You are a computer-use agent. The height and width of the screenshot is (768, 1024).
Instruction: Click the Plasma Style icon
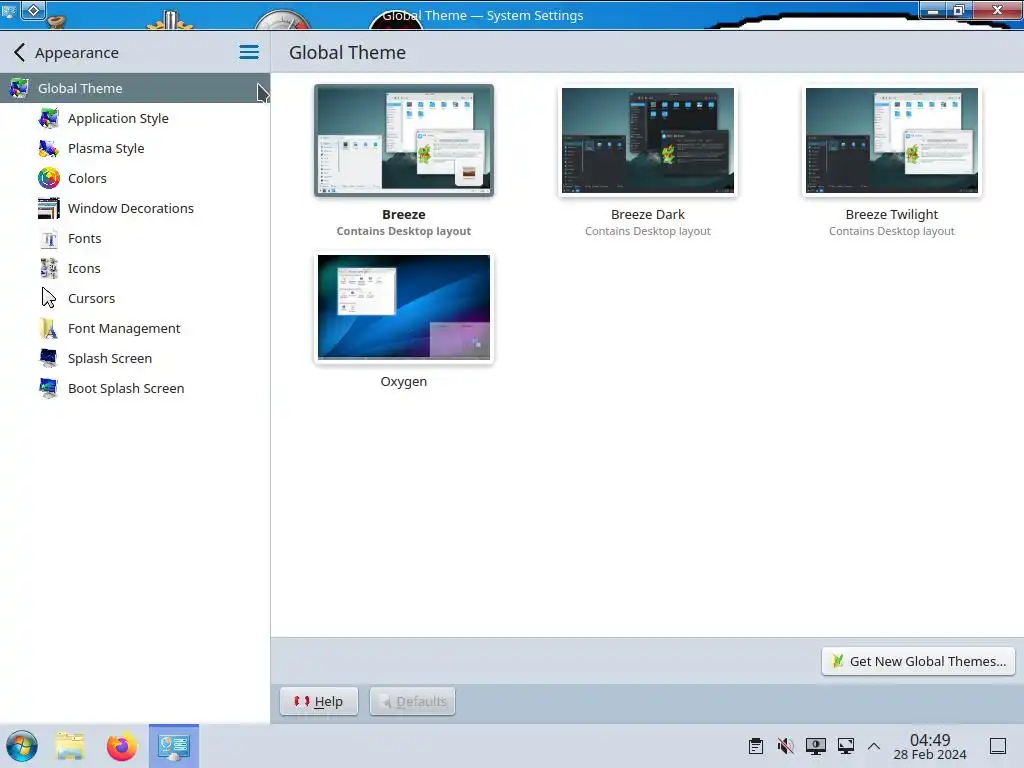[x=48, y=148]
